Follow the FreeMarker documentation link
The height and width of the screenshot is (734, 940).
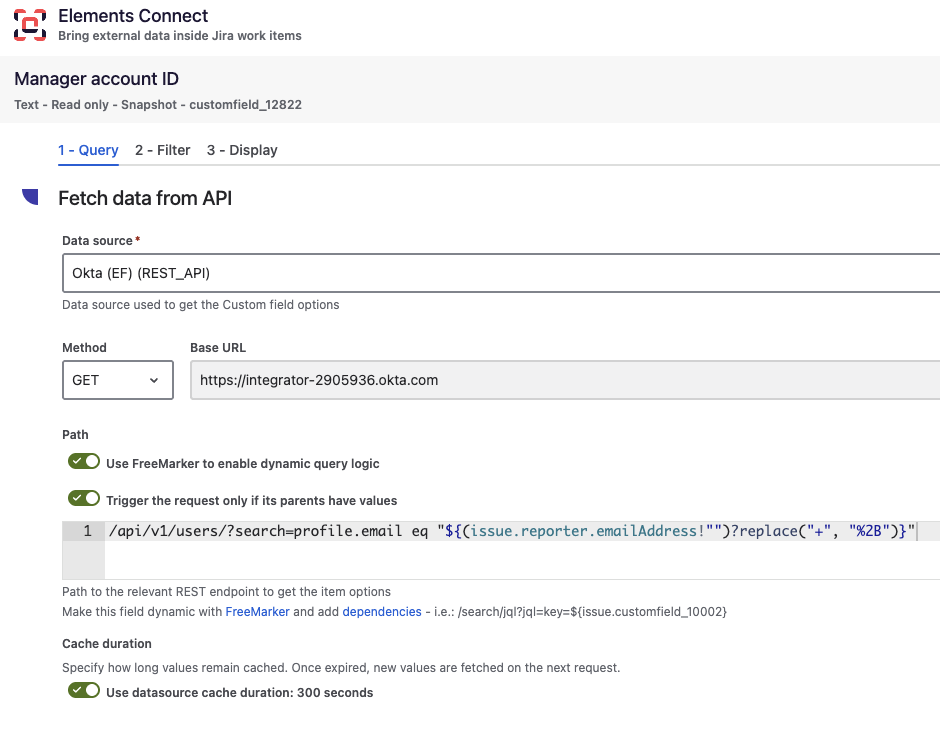257,612
